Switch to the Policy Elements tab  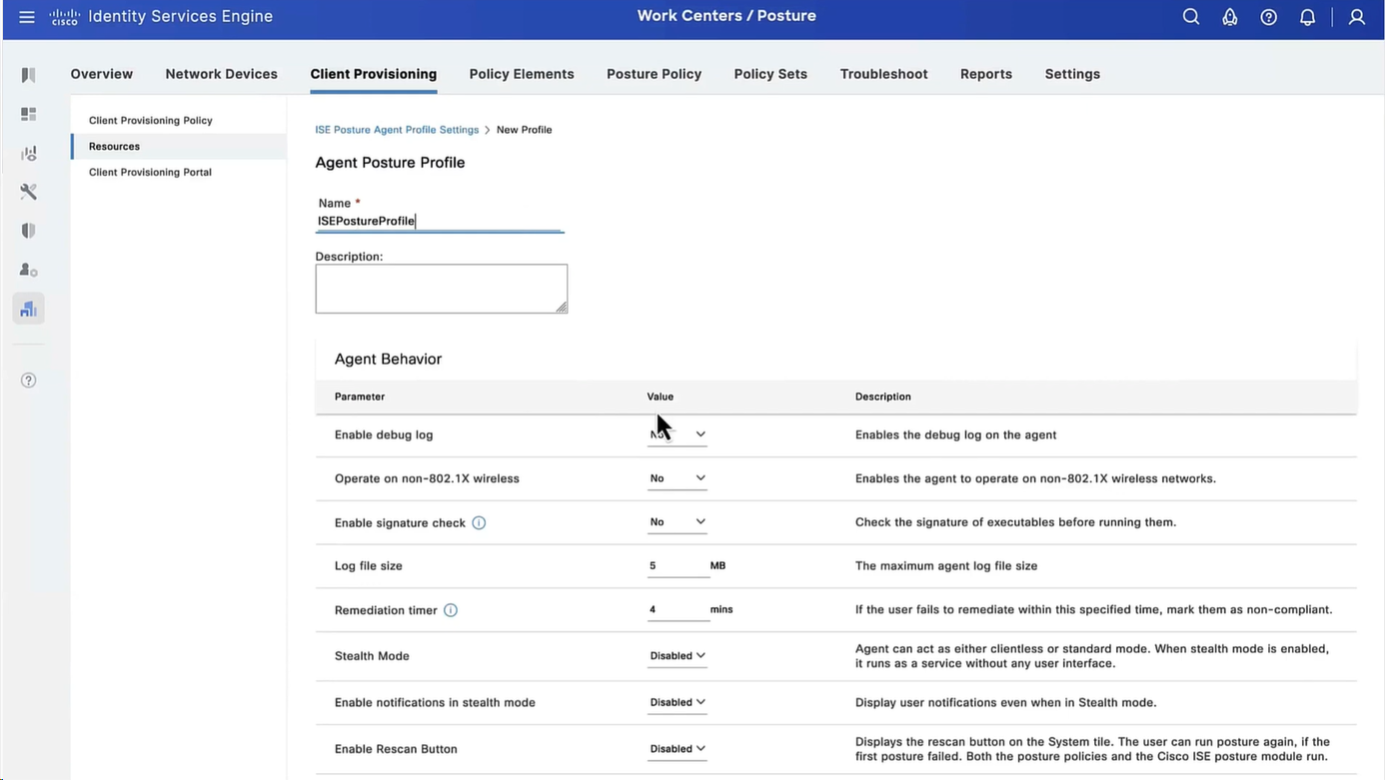click(x=521, y=74)
